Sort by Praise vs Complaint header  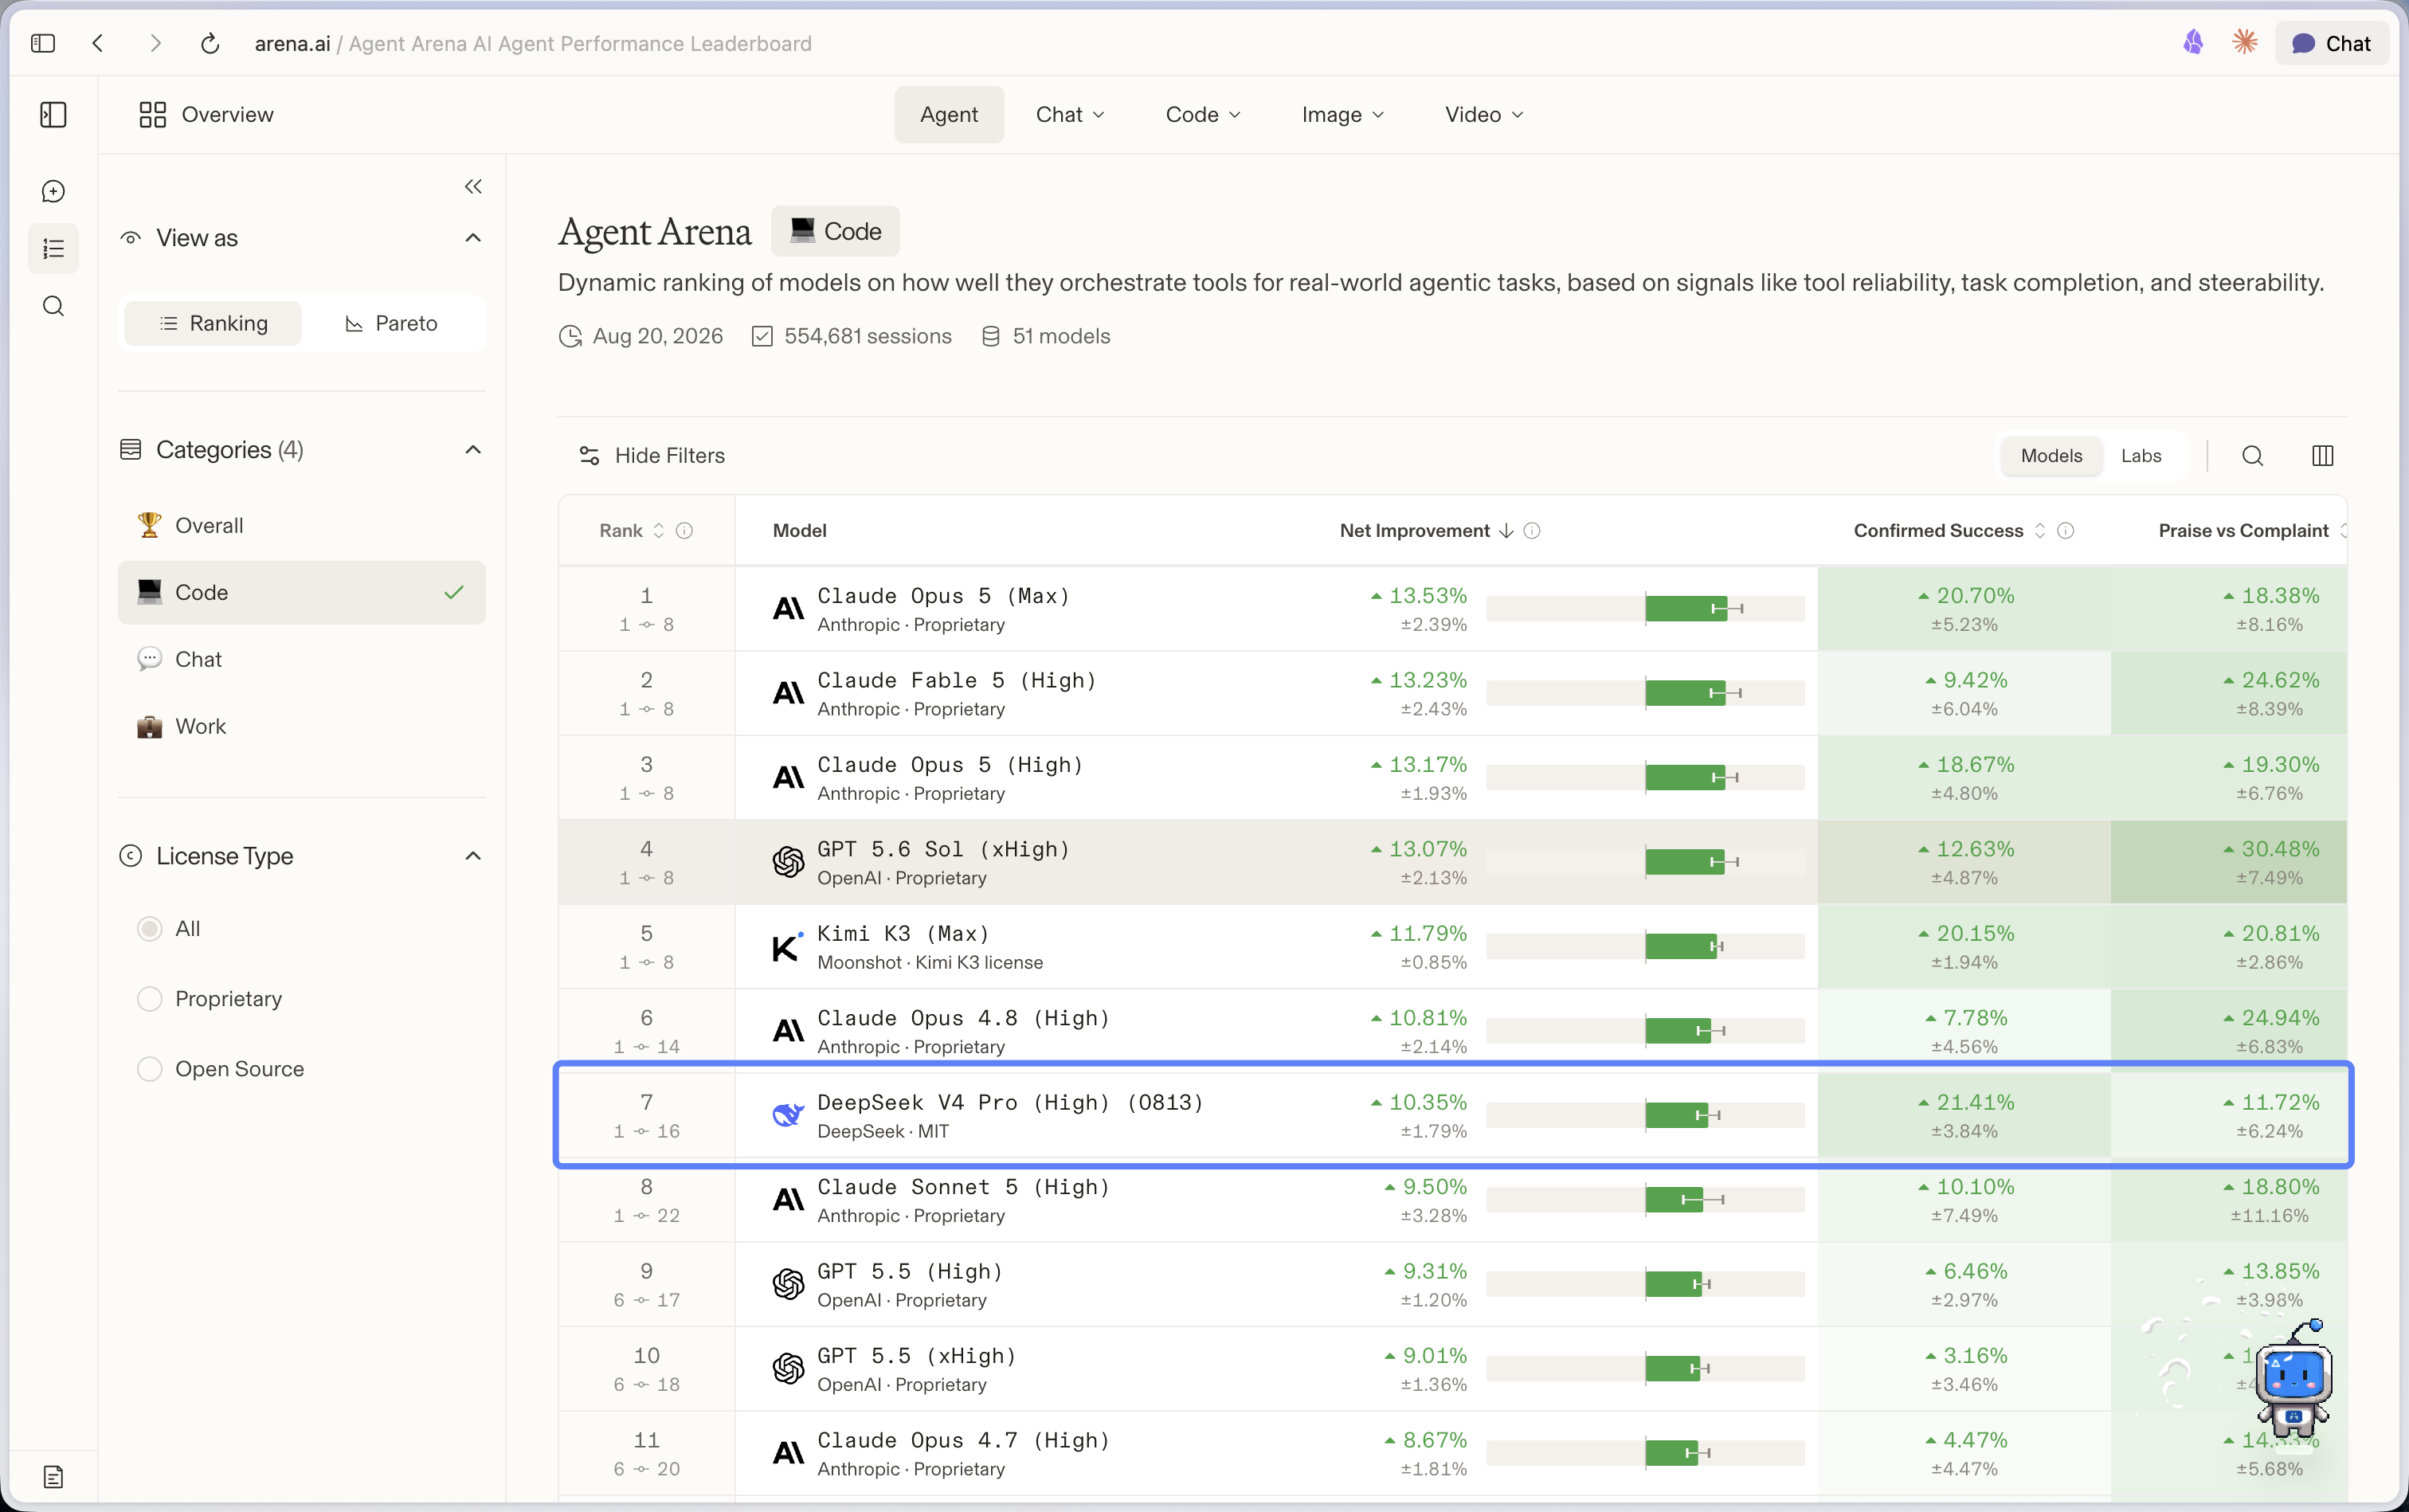pos(2252,531)
